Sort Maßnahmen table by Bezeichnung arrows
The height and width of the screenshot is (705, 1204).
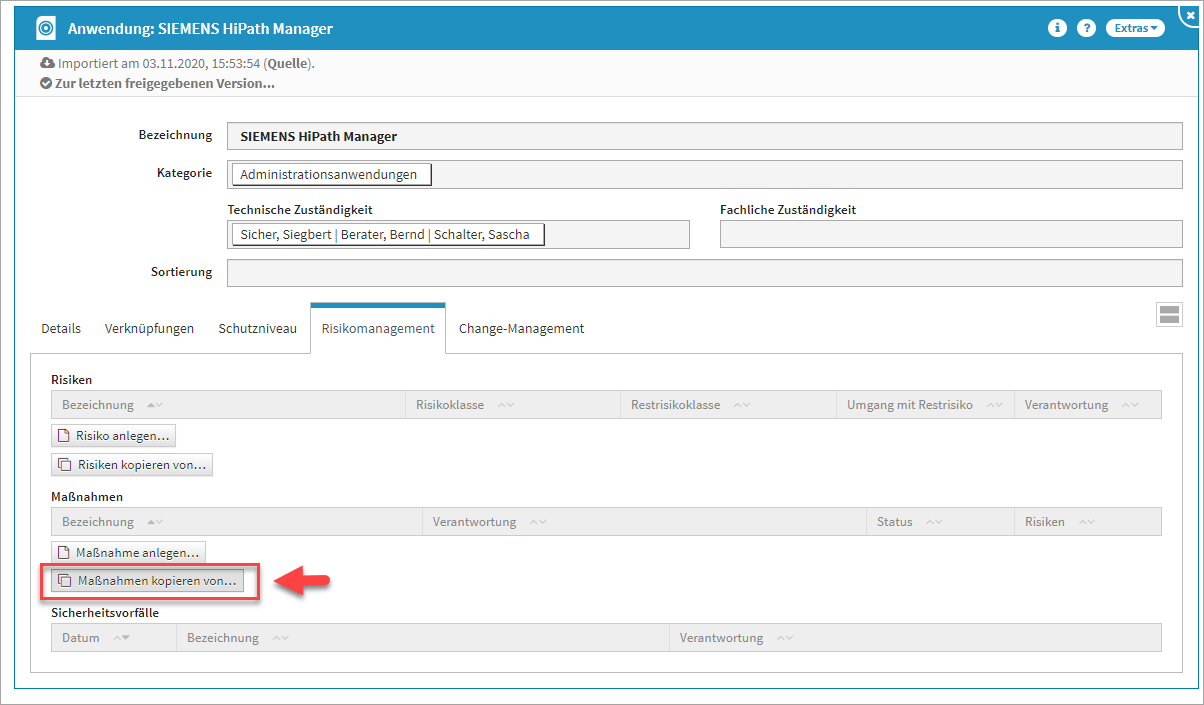(x=155, y=522)
